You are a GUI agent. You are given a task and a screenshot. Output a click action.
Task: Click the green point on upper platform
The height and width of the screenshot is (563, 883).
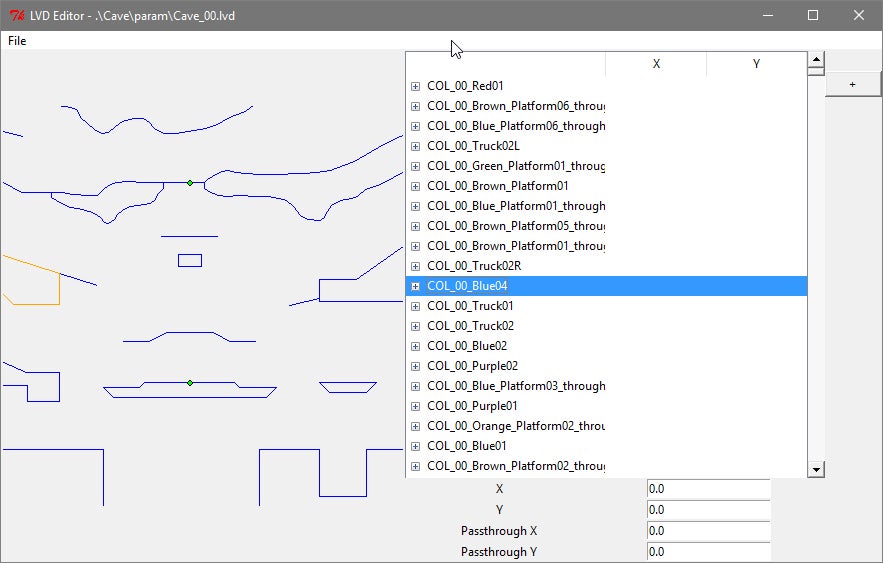click(x=190, y=182)
